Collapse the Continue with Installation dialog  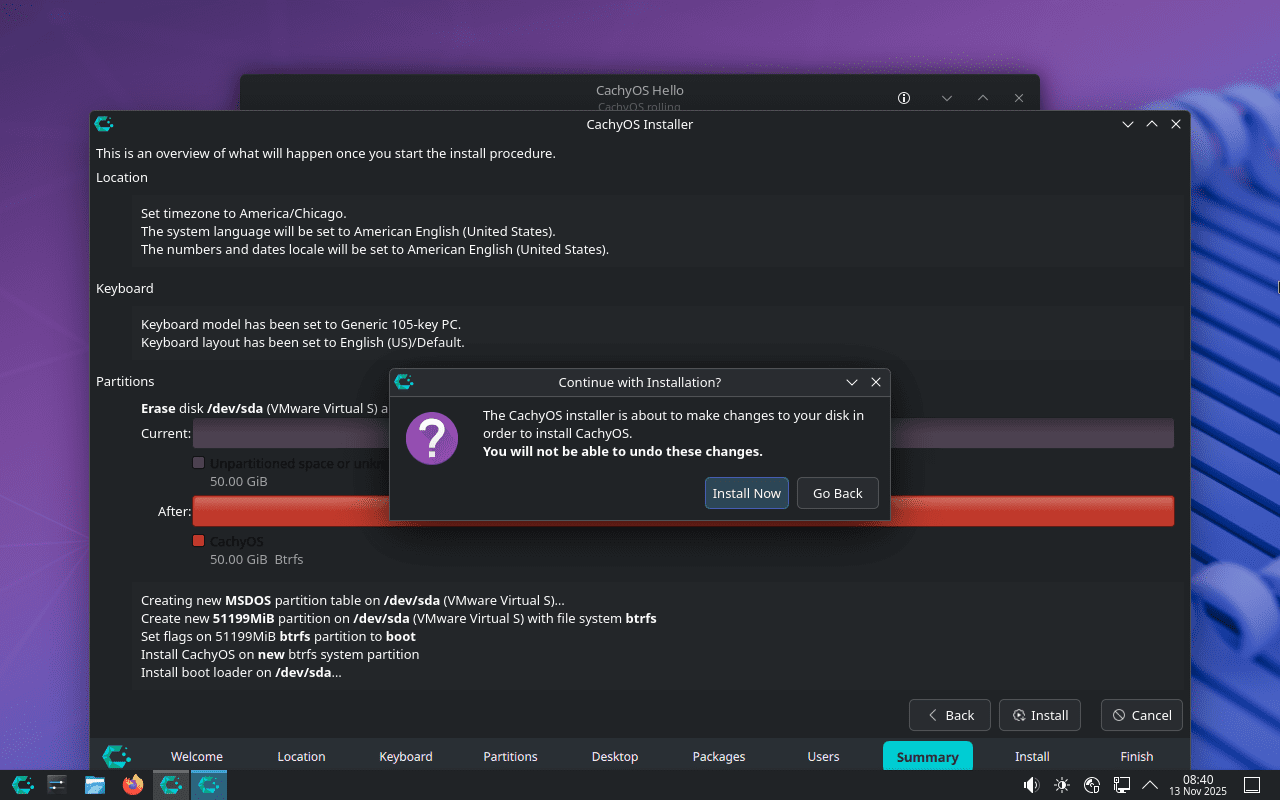coord(851,382)
